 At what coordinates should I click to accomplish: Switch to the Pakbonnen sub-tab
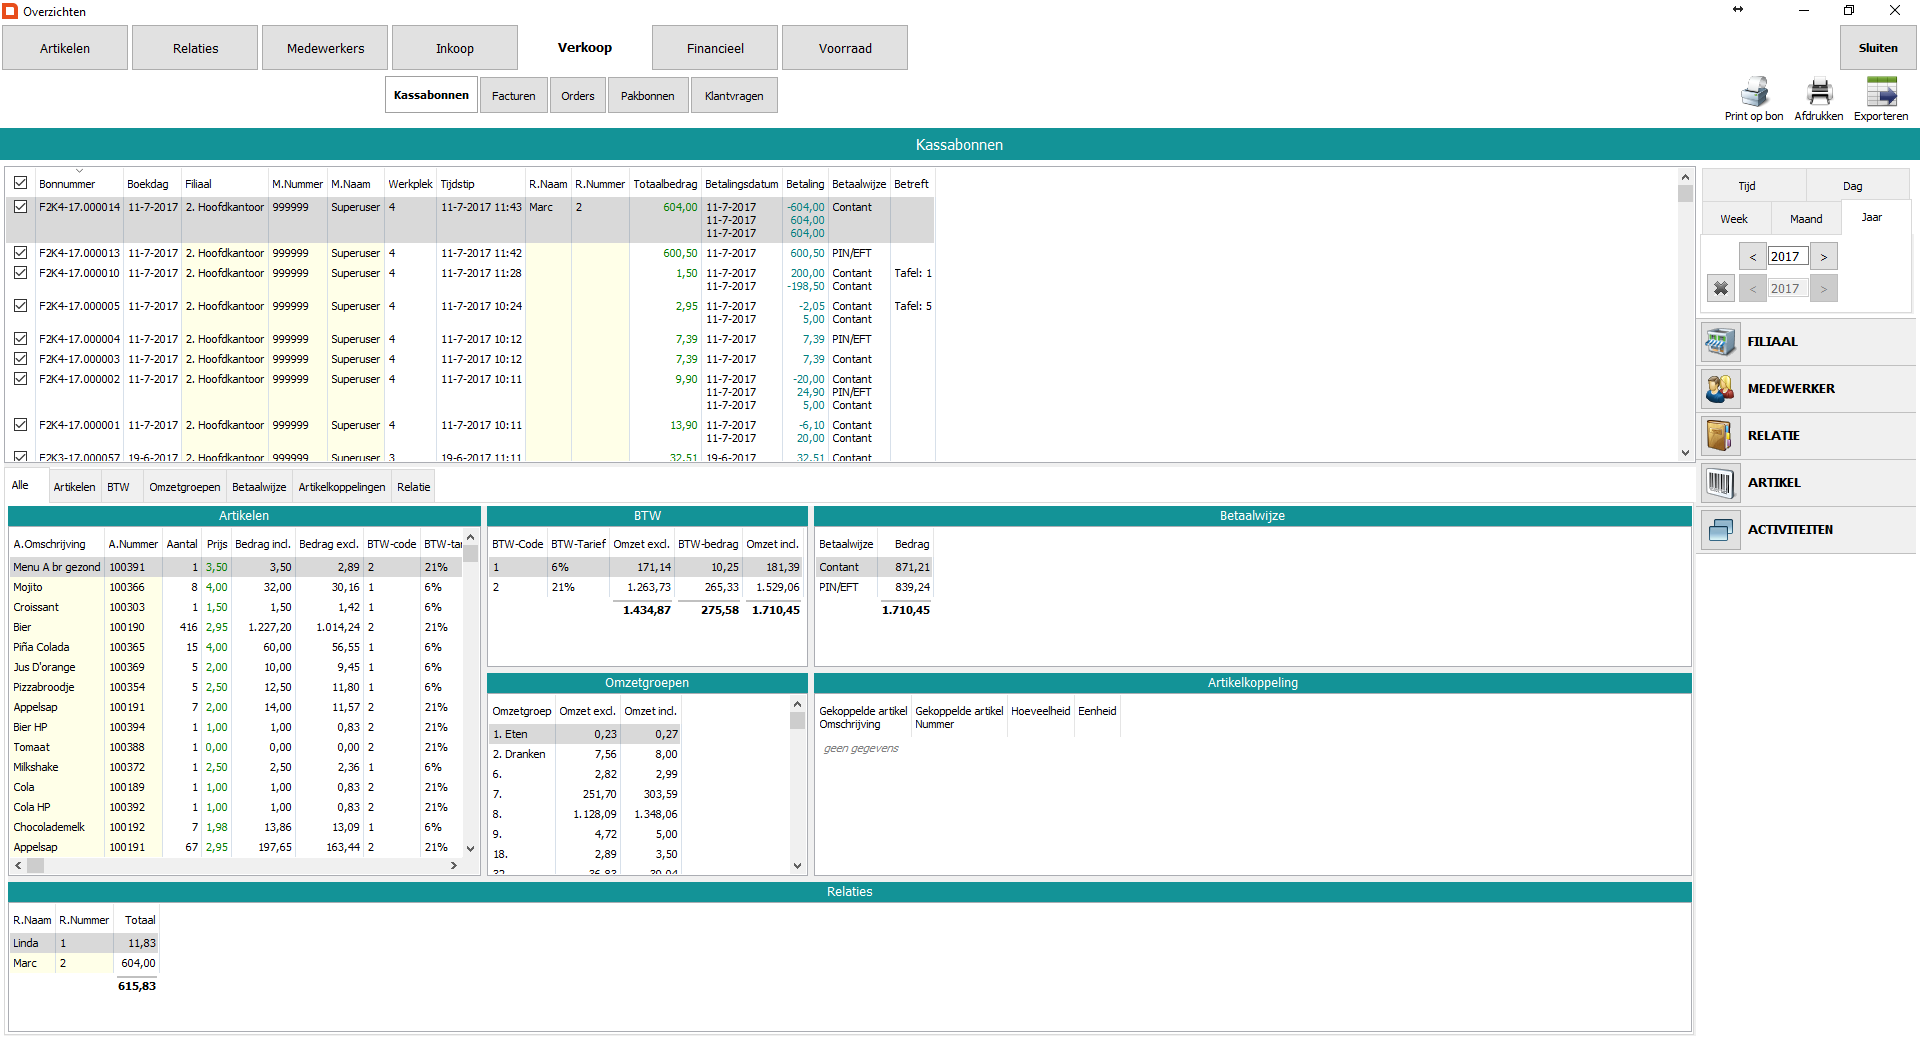tap(648, 96)
